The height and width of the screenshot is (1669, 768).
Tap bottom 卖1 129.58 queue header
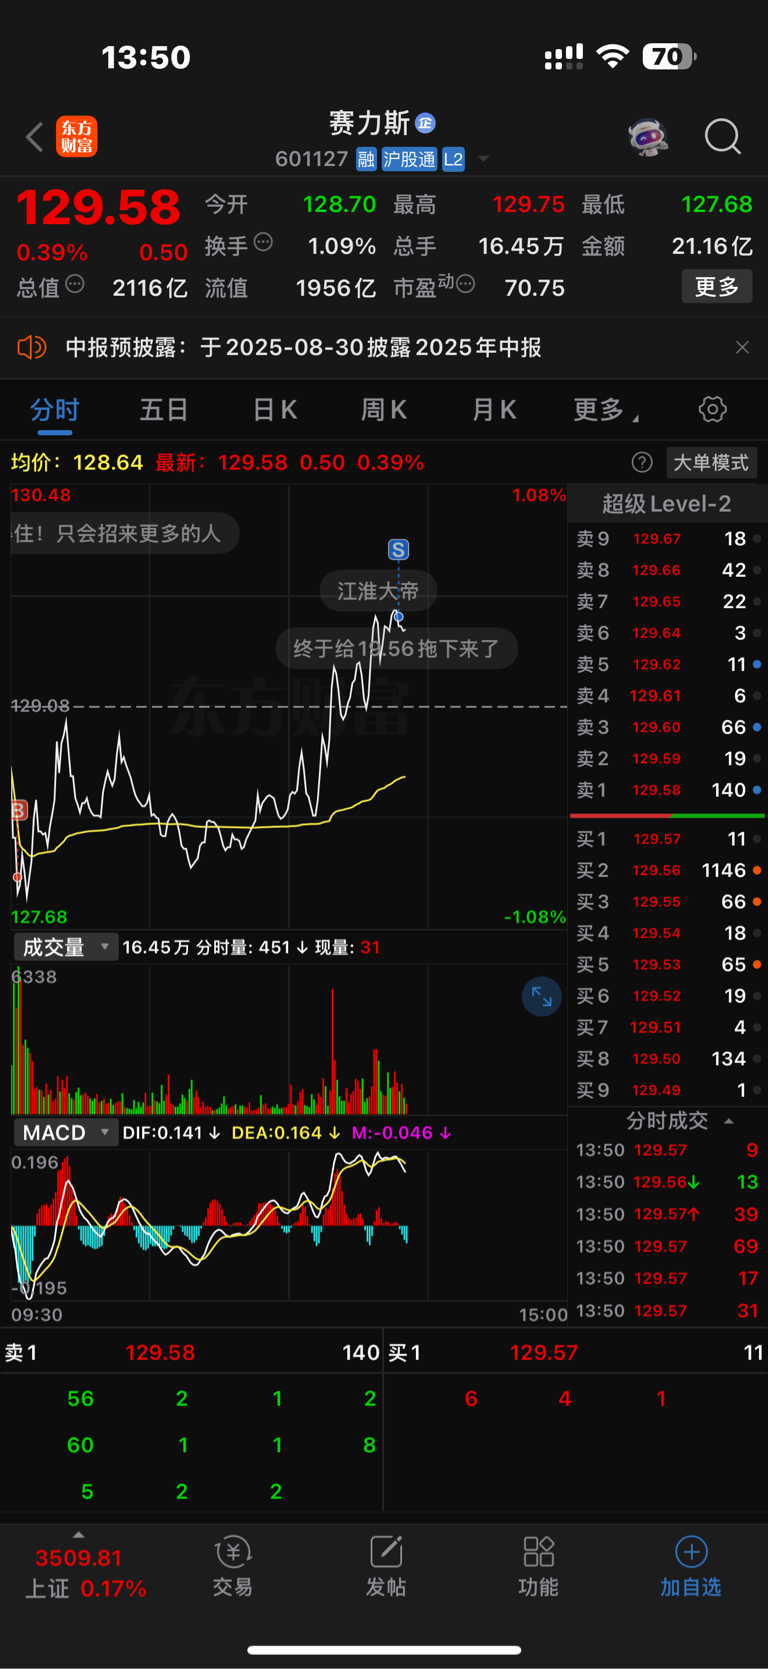pyautogui.click(x=191, y=1352)
